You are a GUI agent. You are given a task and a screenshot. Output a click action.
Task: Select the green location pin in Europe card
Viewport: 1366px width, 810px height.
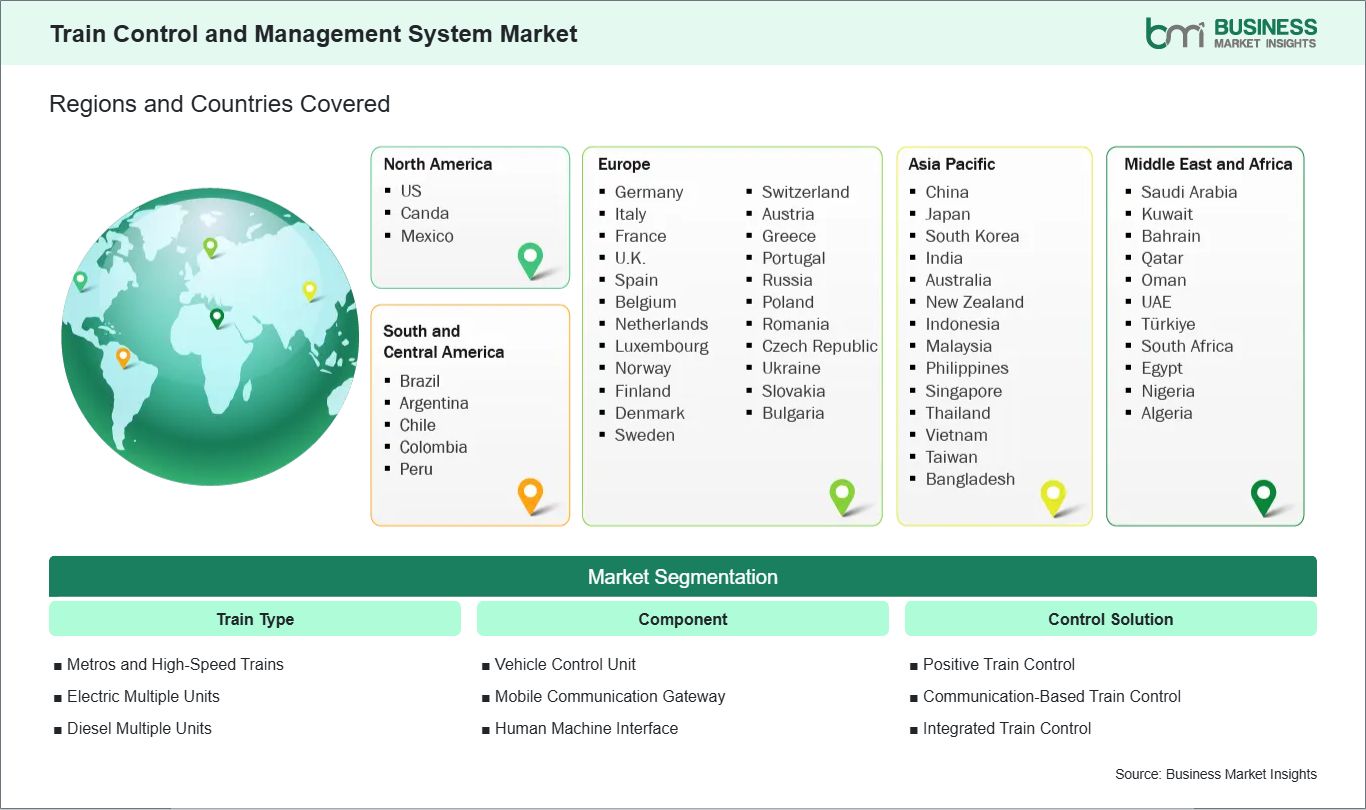point(842,494)
